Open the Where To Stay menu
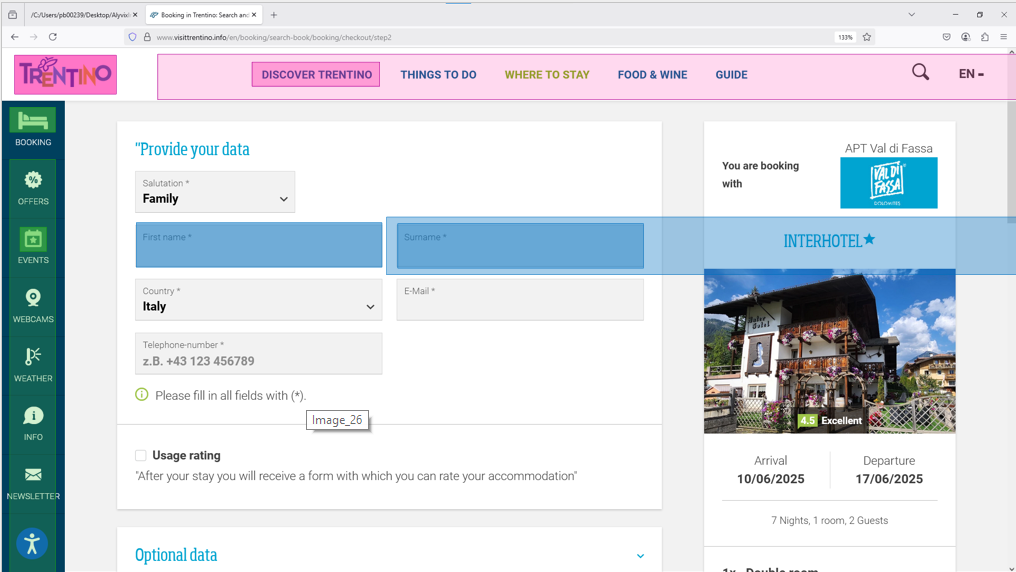 point(547,75)
